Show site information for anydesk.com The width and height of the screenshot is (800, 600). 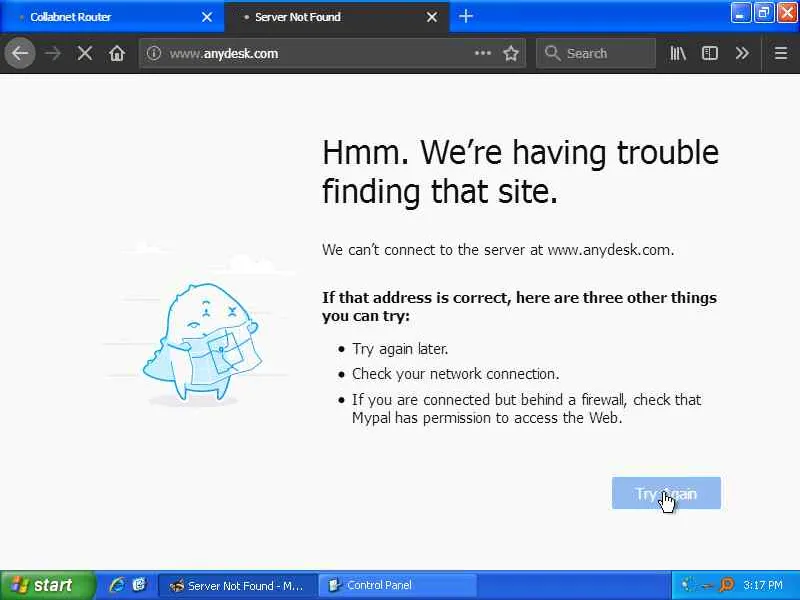click(x=154, y=53)
